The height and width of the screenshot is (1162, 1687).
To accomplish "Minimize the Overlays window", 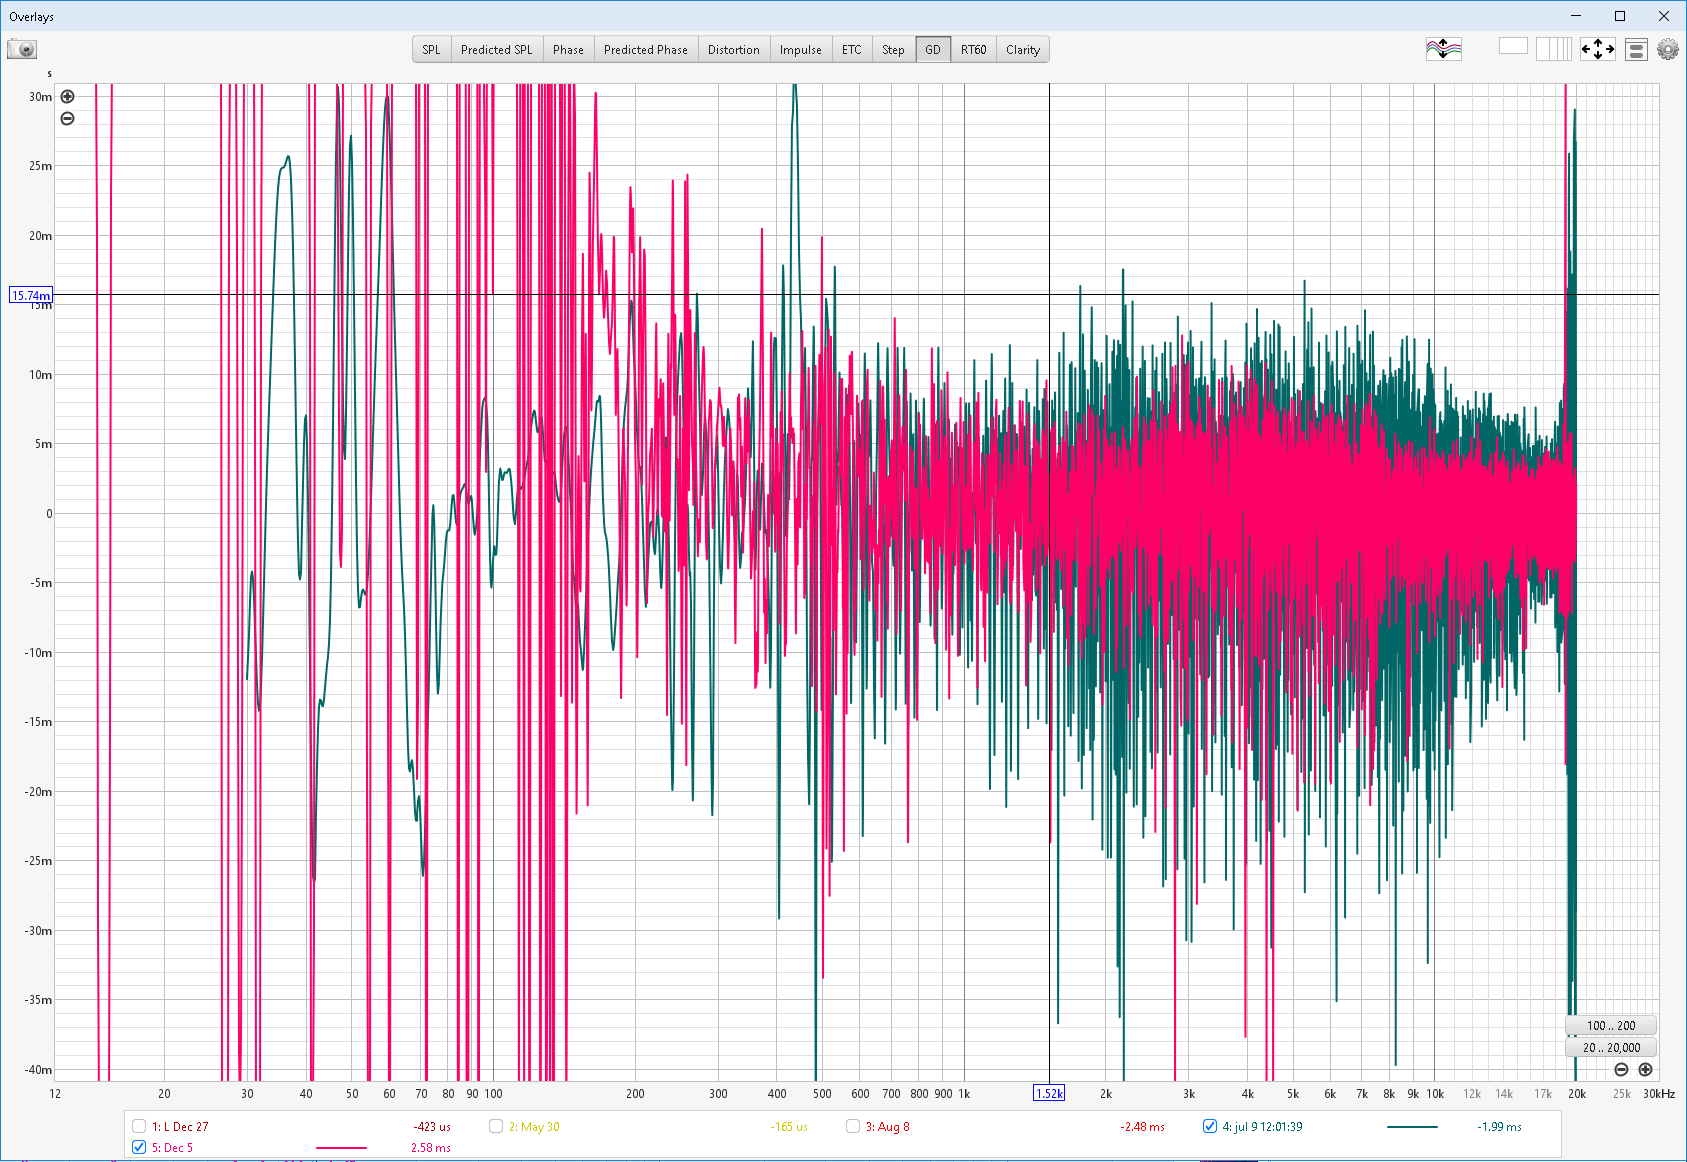I will (1576, 16).
